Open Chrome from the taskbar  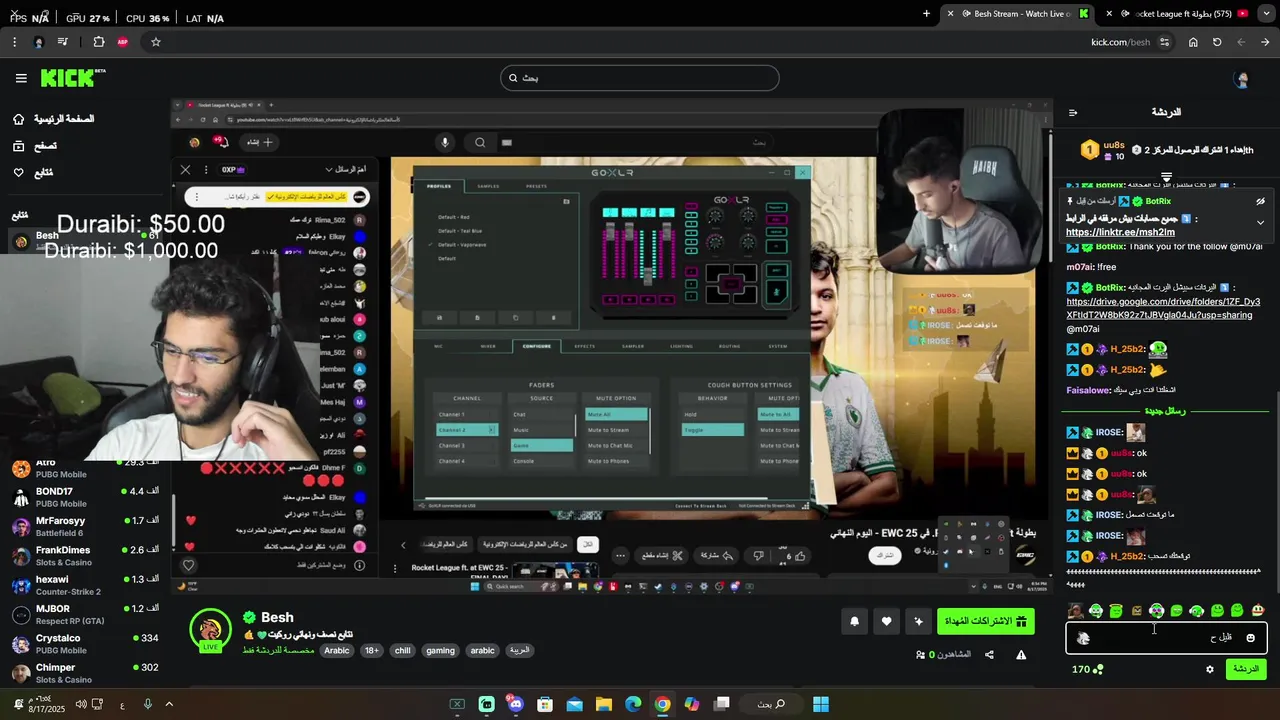click(x=662, y=704)
